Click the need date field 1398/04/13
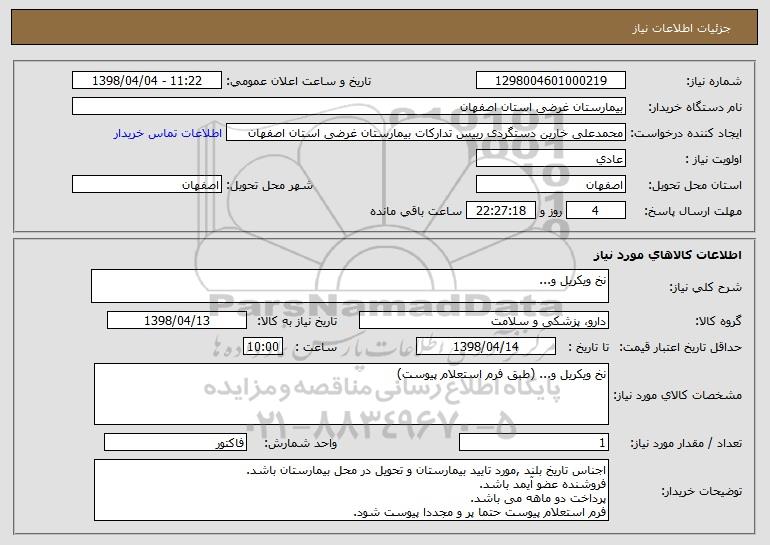 [177, 320]
